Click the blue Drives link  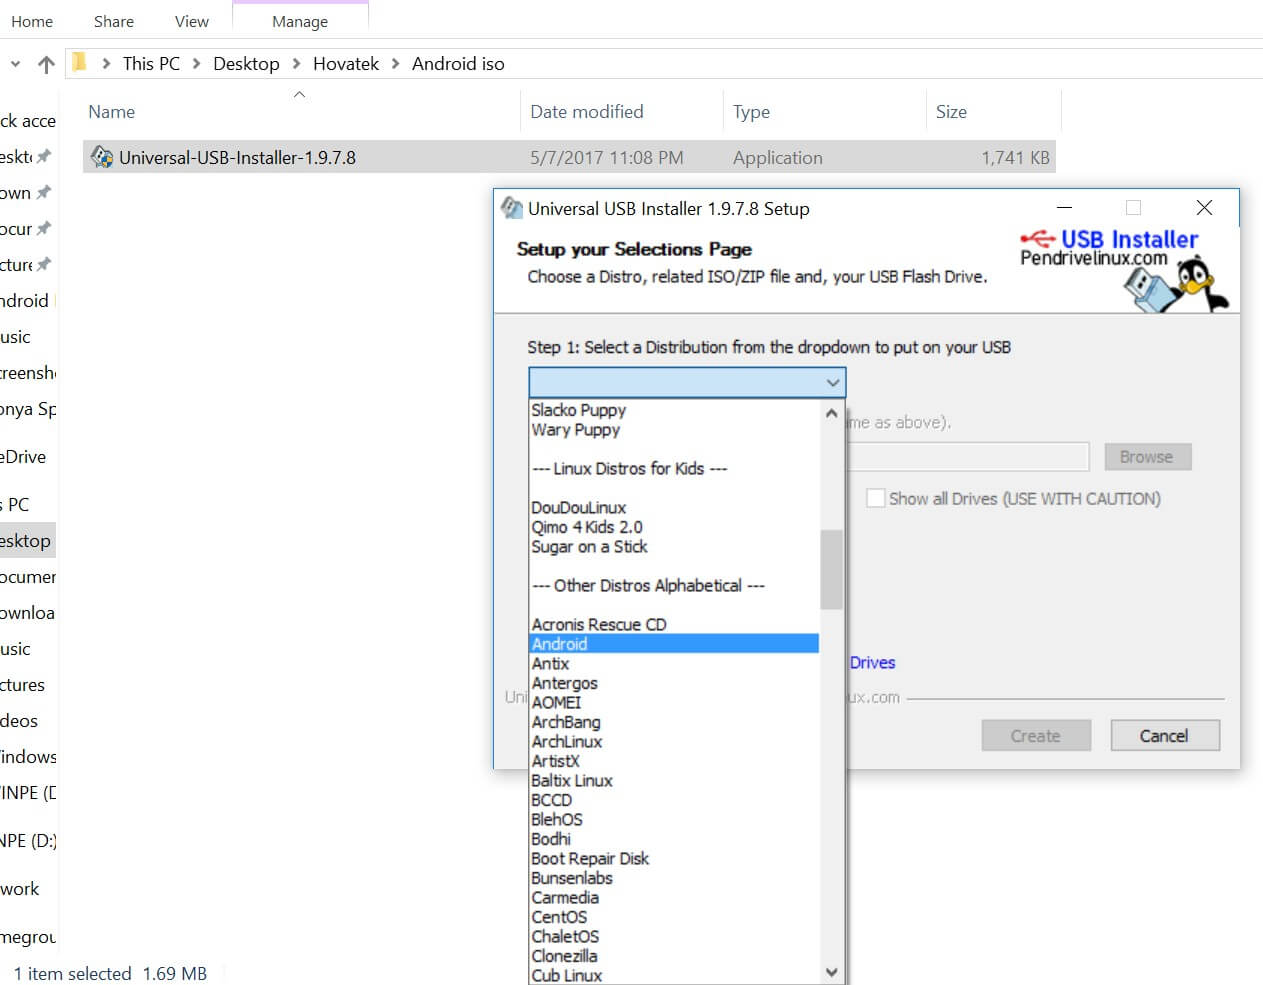[872, 662]
